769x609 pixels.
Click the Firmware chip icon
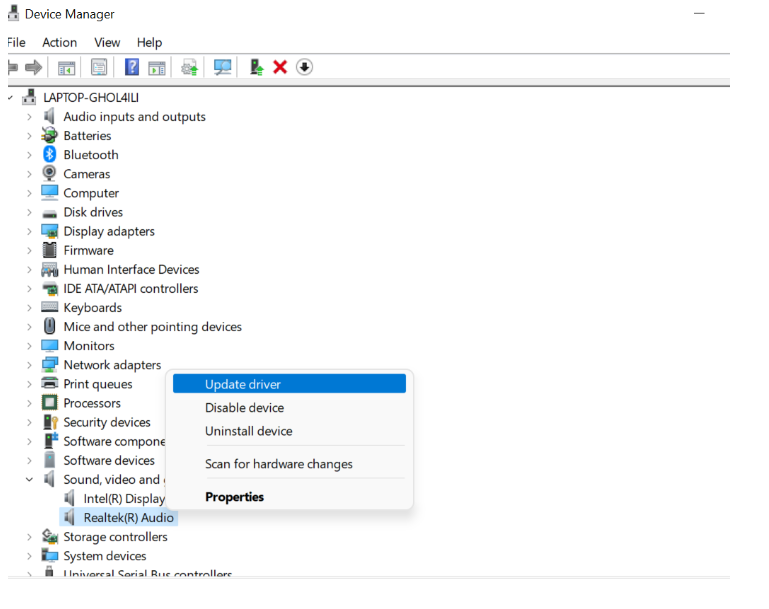point(50,250)
